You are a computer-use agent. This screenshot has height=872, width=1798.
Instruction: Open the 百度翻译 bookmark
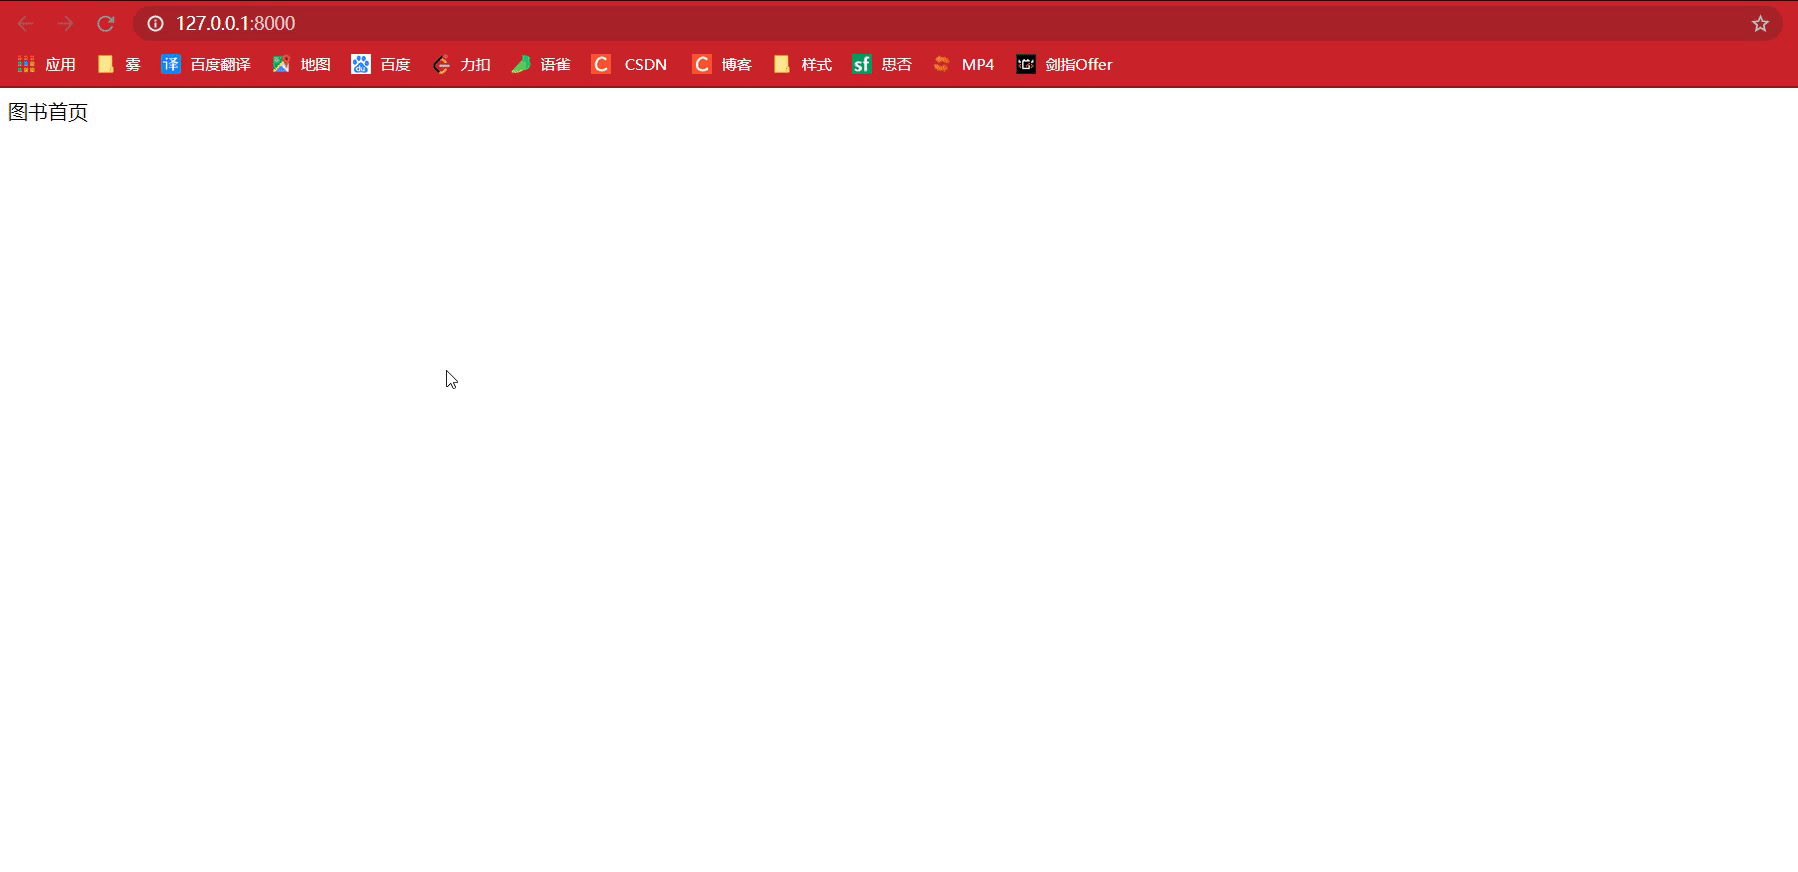point(206,64)
